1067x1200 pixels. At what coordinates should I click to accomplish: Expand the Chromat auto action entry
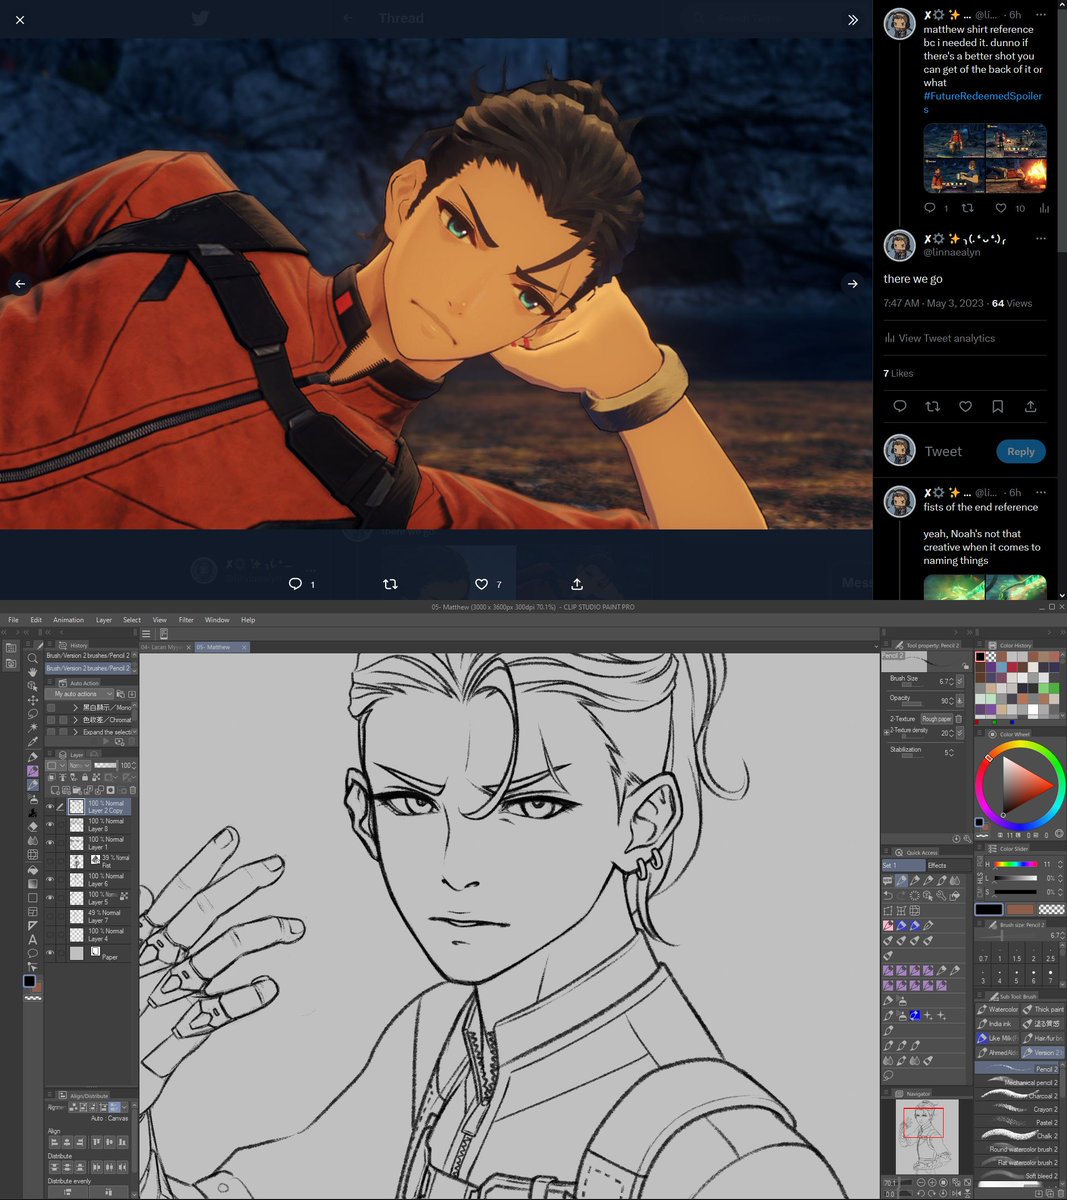[75, 720]
